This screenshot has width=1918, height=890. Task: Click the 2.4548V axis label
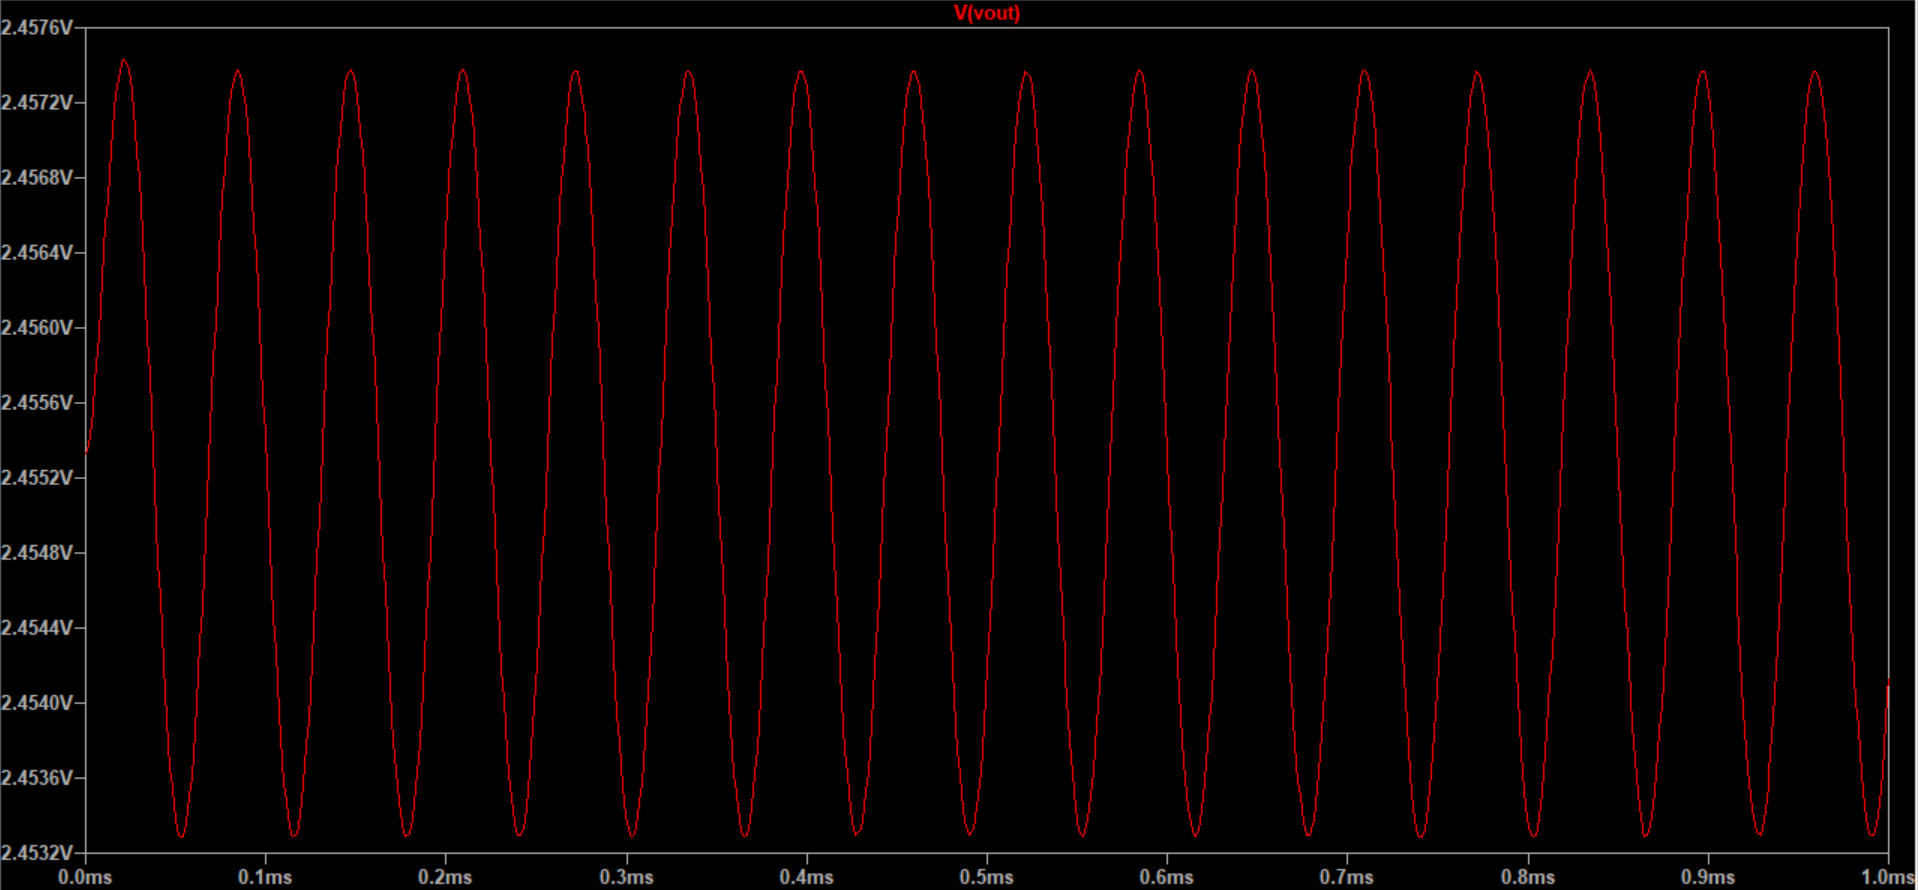click(37, 553)
